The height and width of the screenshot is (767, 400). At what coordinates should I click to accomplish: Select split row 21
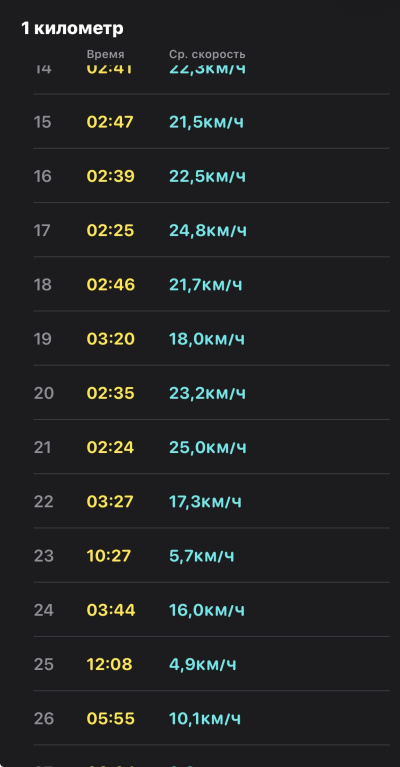[211, 448]
